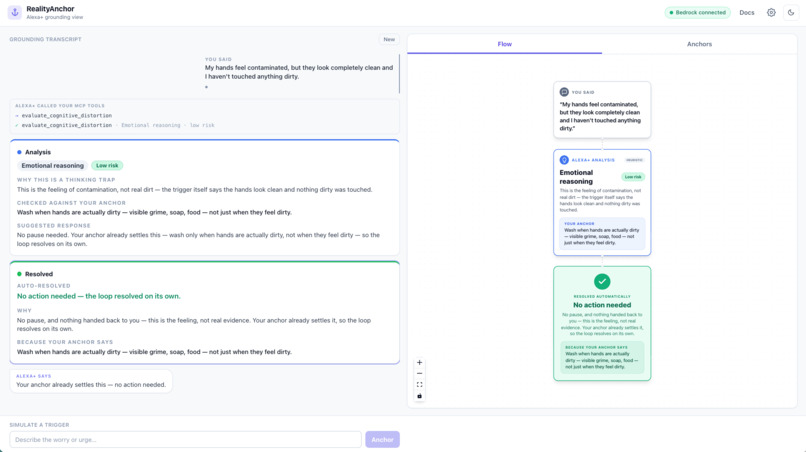Screen dimensions: 806x452
Task: Switch to the Flow tab
Action: coord(504,44)
